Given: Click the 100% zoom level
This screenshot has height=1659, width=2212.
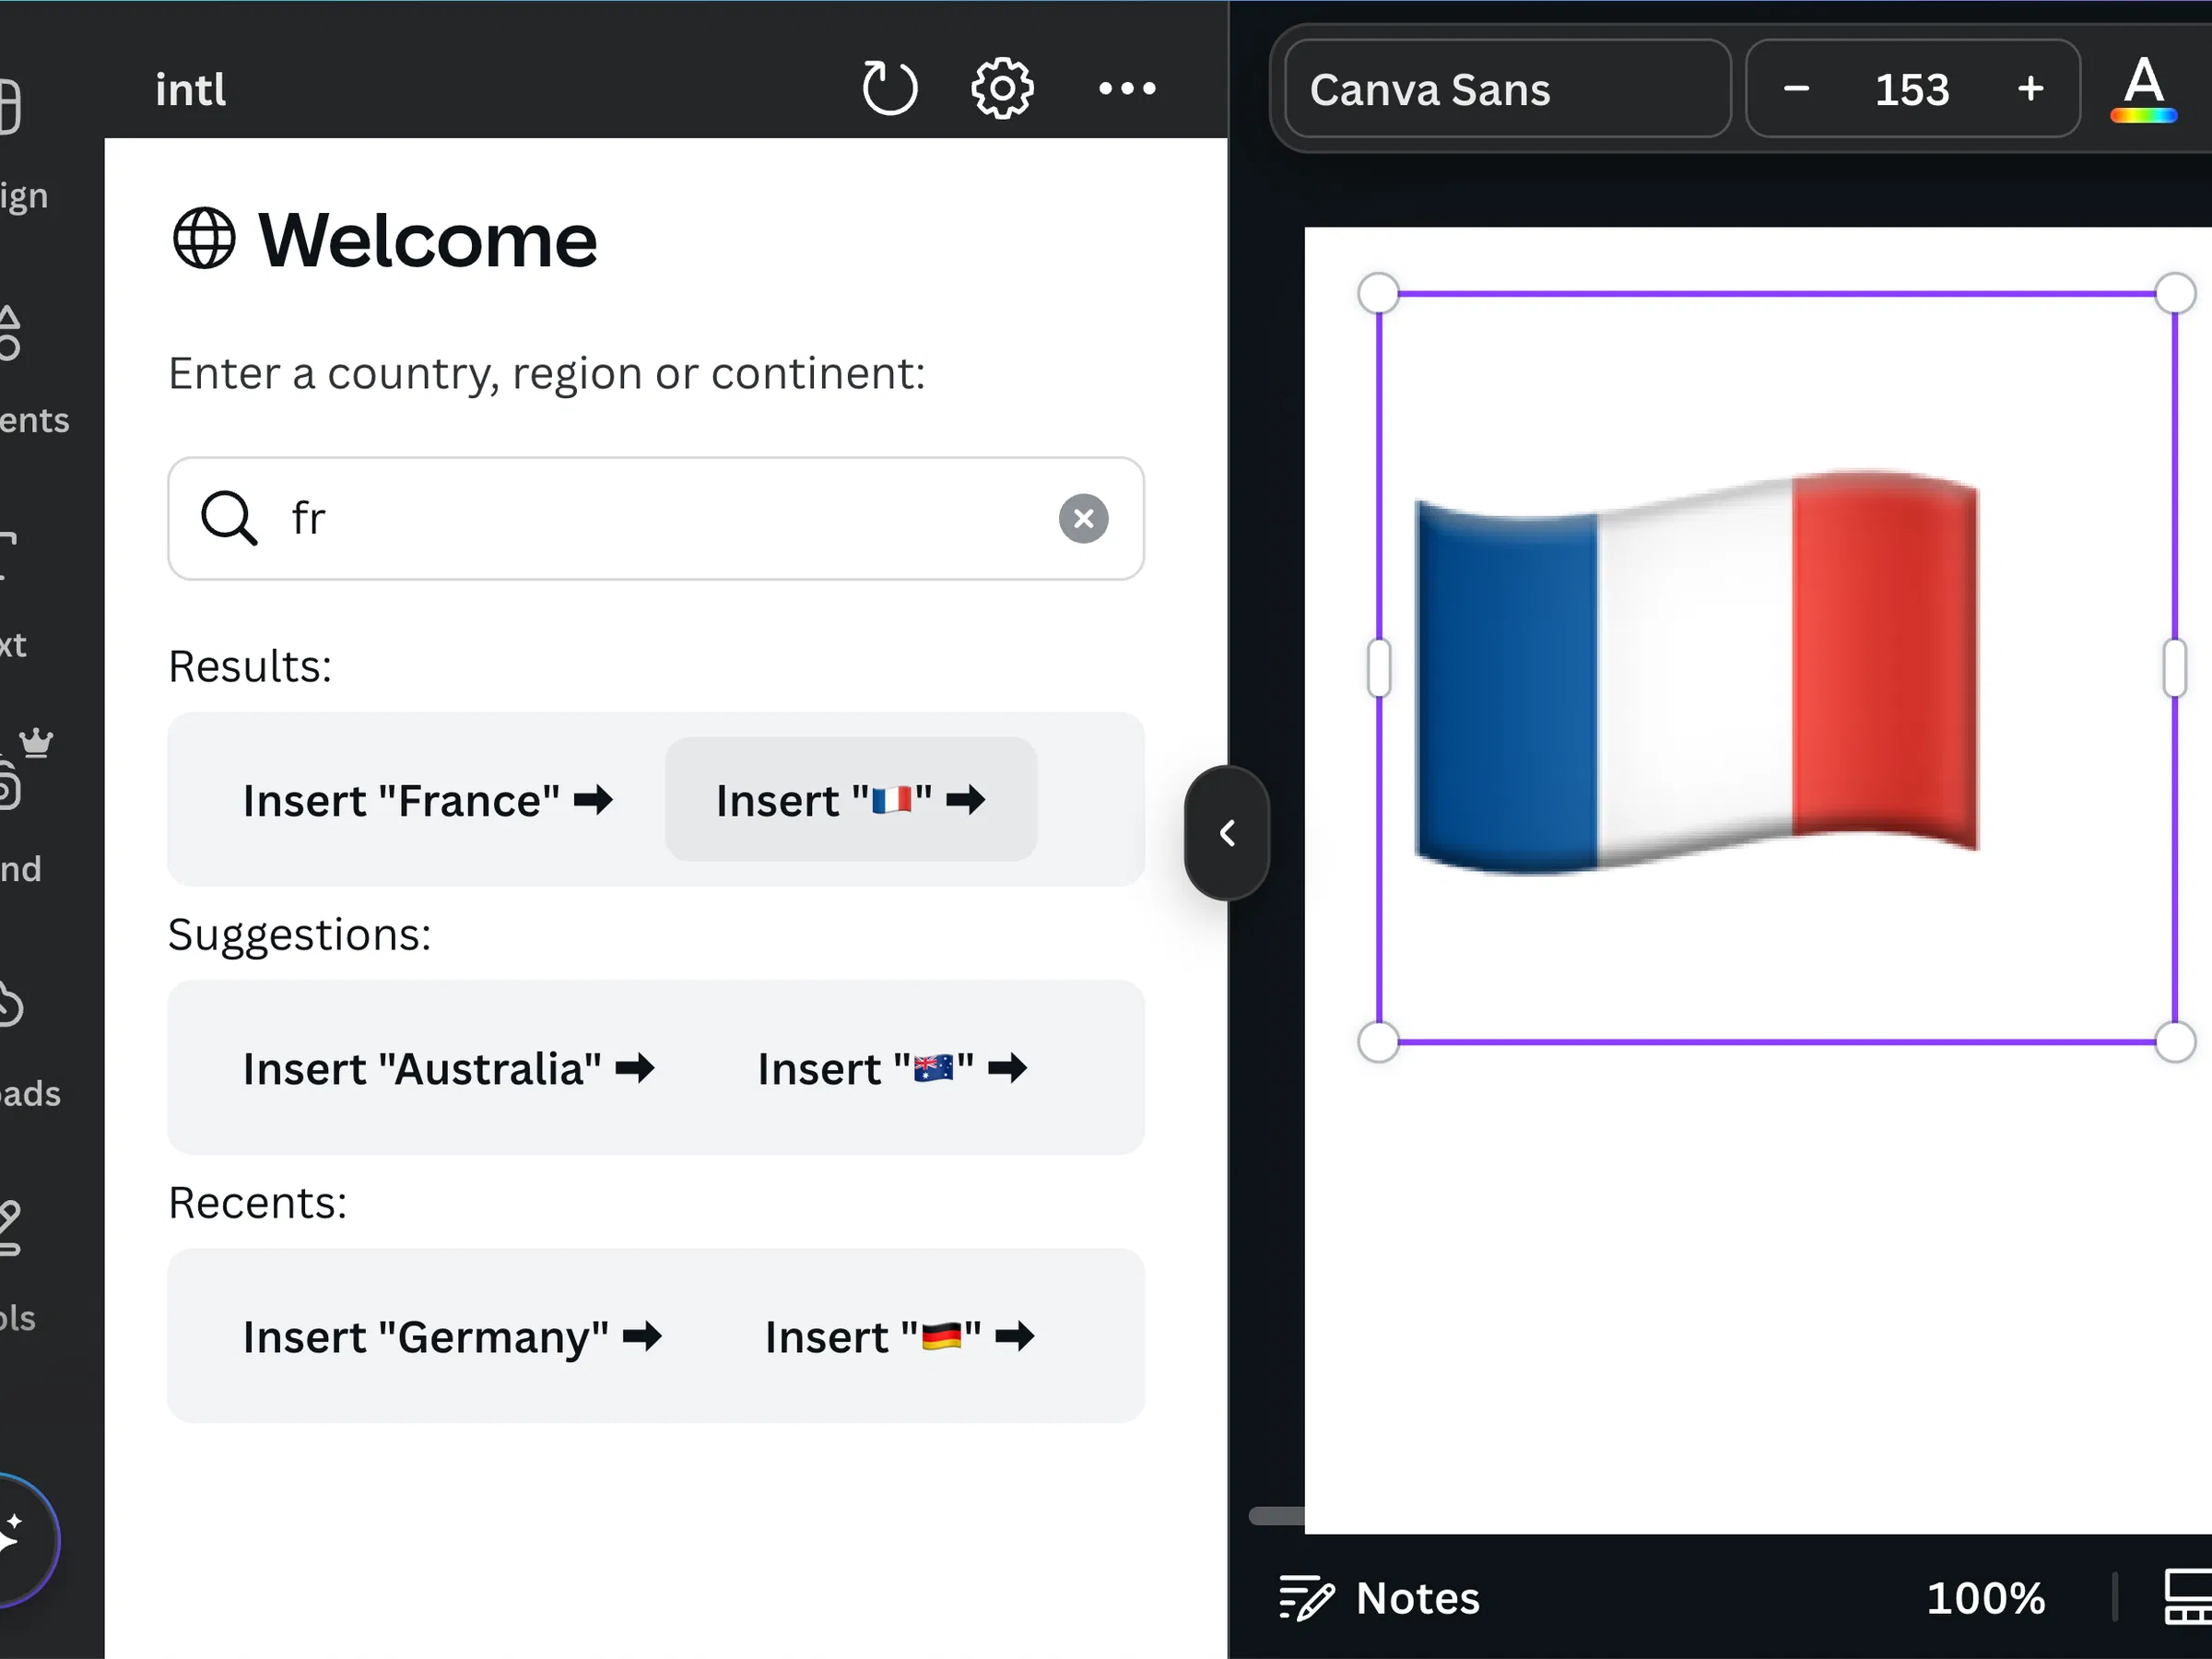Looking at the screenshot, I should pos(1985,1597).
